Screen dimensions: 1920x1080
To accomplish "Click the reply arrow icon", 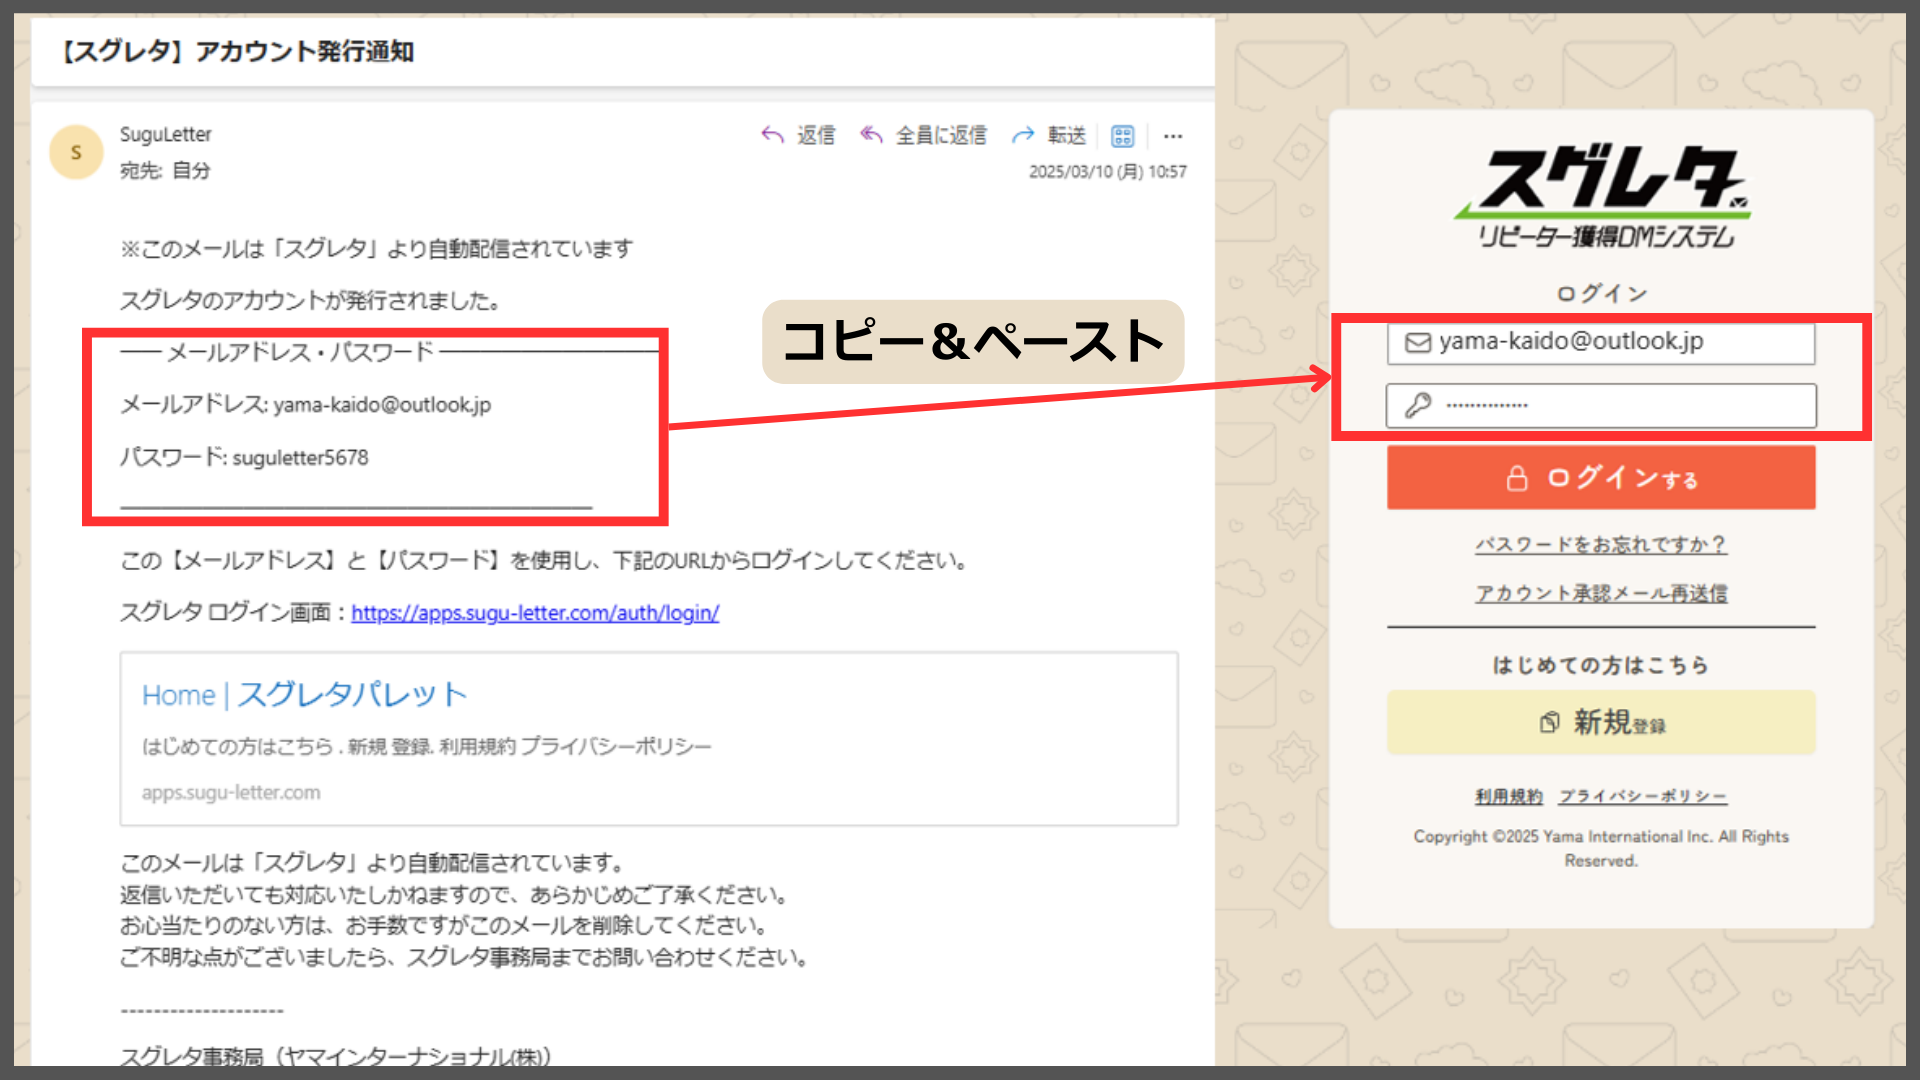I will point(772,135).
